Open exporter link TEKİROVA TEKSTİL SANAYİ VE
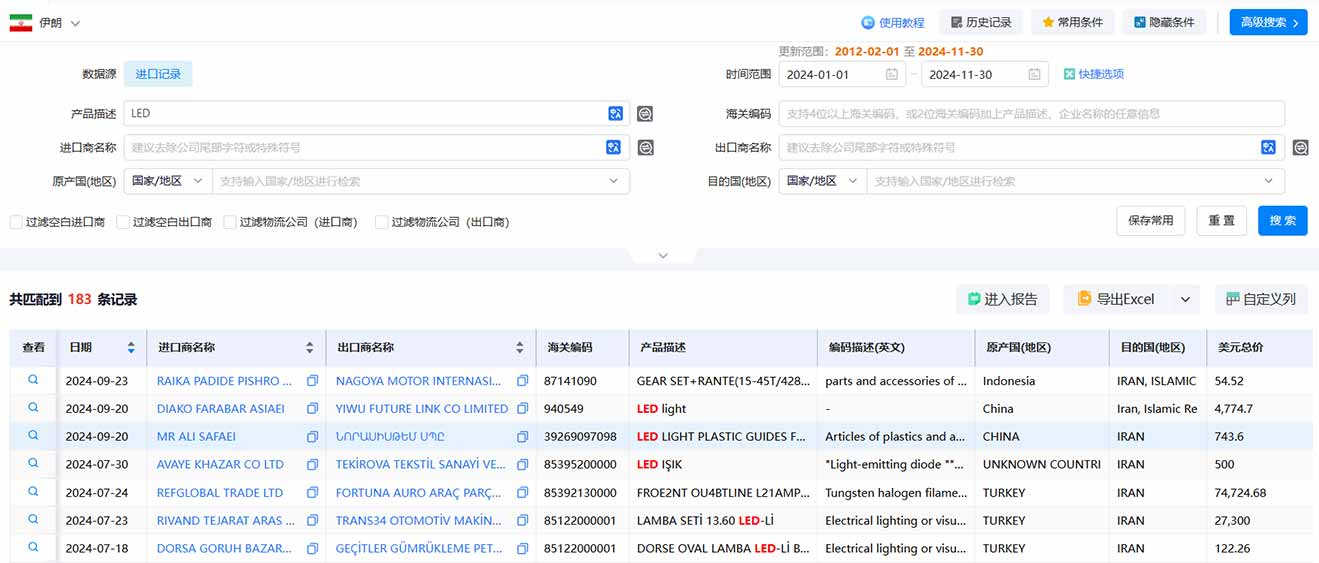This screenshot has height=563, width=1319. tap(421, 465)
